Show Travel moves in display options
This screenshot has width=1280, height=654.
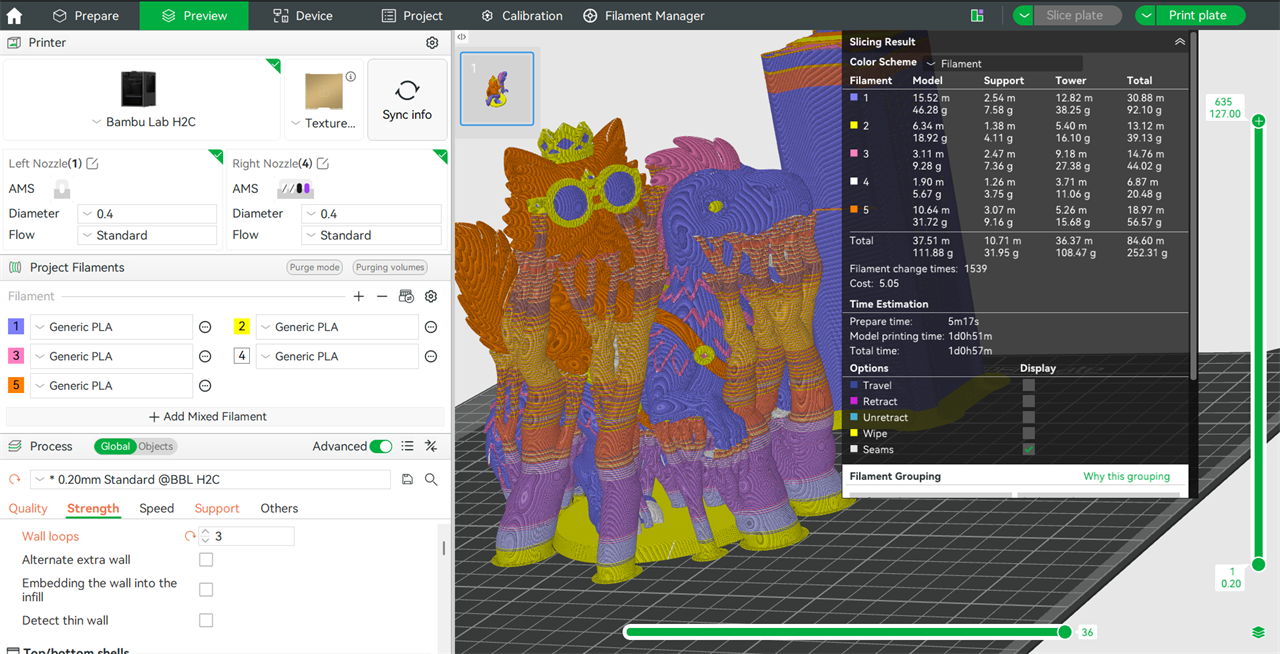[x=1028, y=385]
